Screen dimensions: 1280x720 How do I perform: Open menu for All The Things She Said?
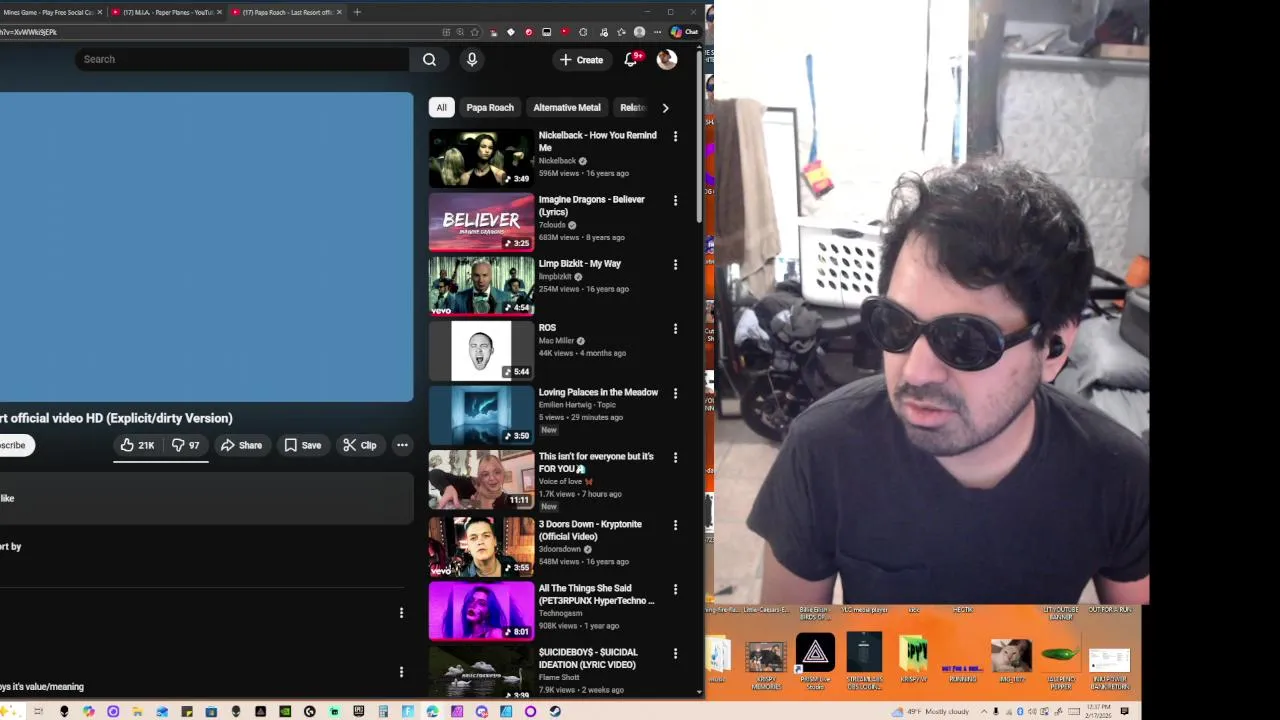click(x=675, y=589)
